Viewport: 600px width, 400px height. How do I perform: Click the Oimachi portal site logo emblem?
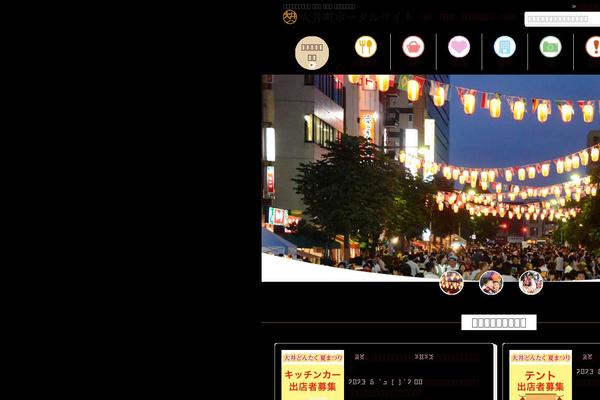point(290,17)
